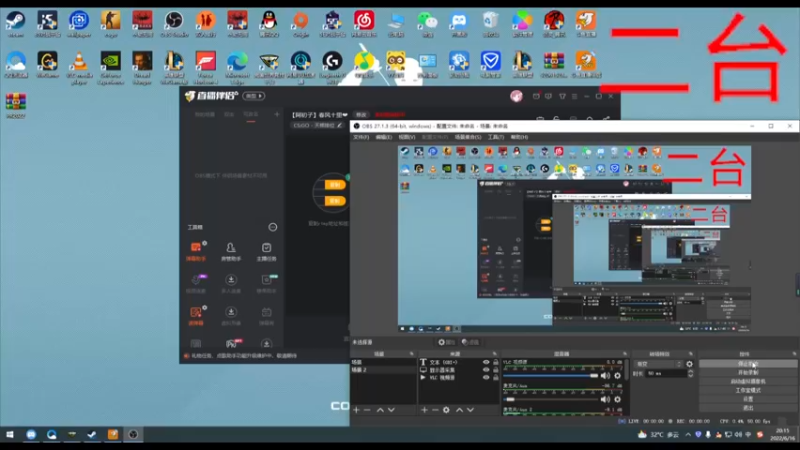Move source up in OBS sources panel
The height and width of the screenshot is (450, 800).
(459, 410)
